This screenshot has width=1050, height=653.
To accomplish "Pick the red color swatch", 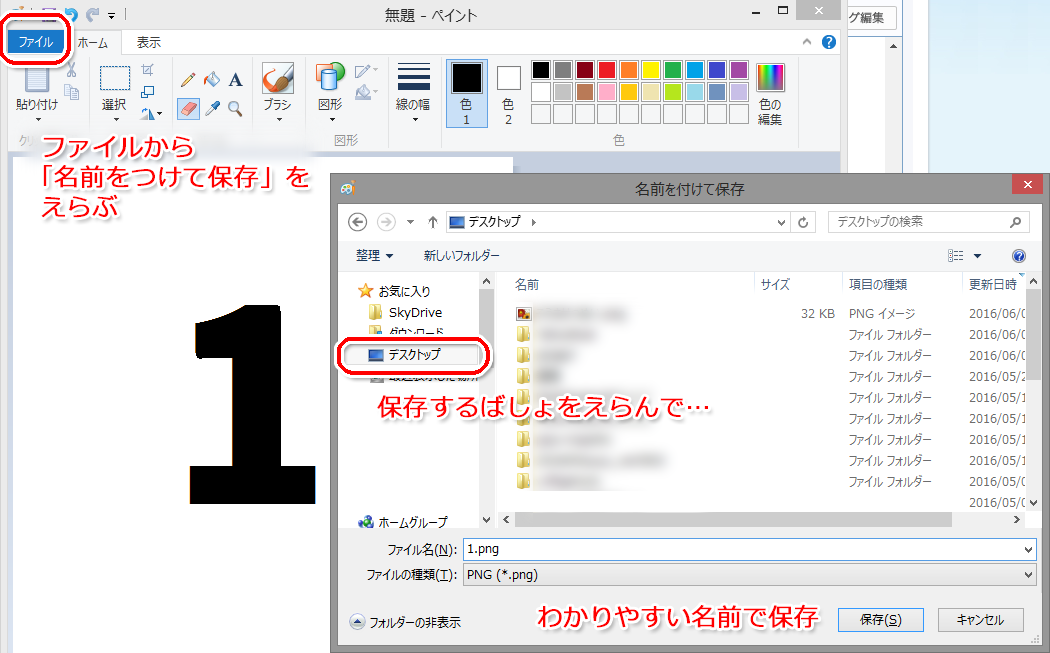I will (607, 70).
